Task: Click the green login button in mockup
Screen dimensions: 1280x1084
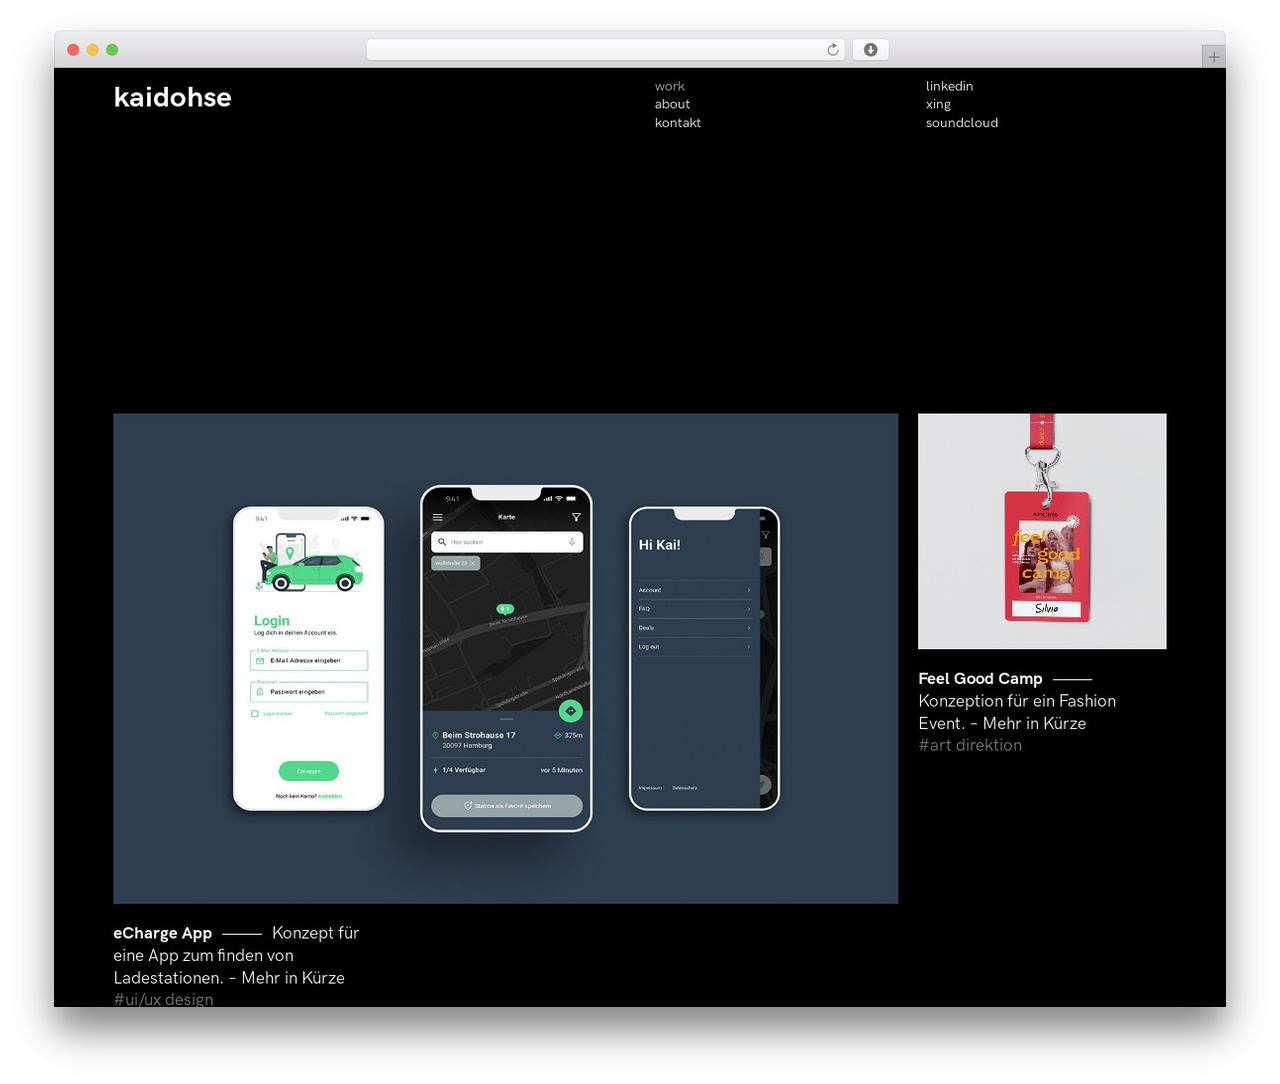Action: click(308, 771)
